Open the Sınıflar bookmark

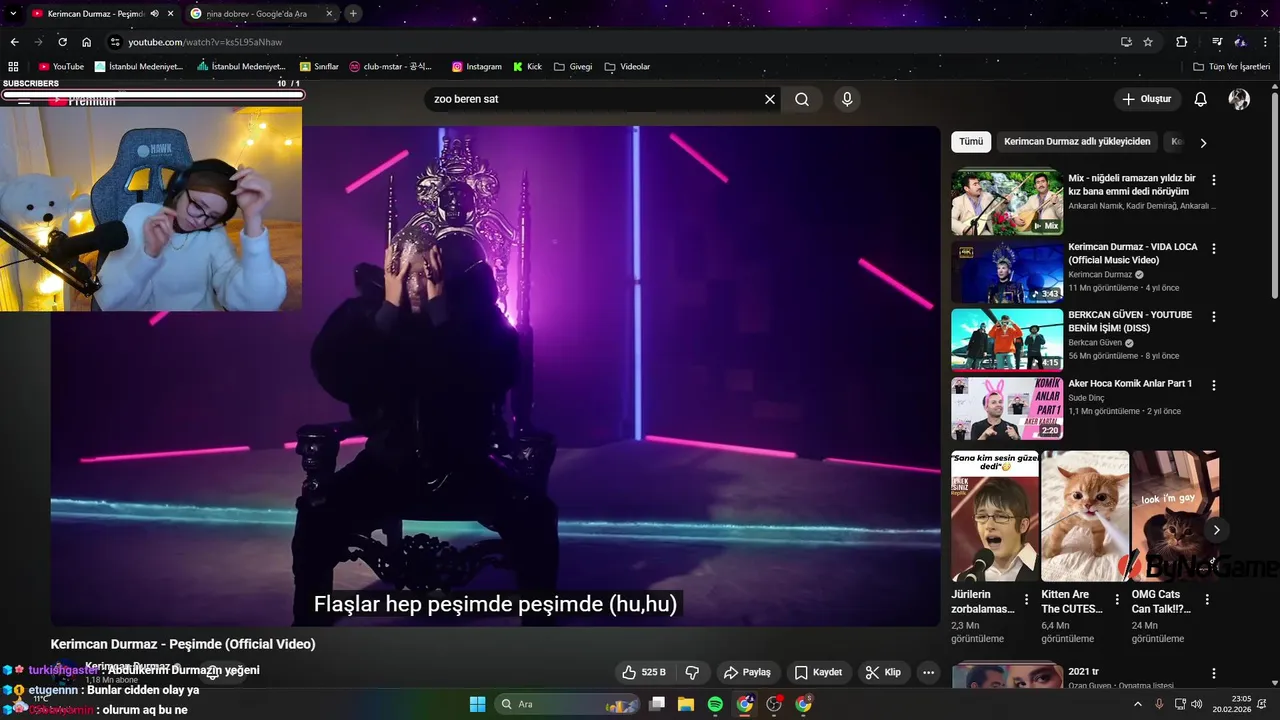320,67
